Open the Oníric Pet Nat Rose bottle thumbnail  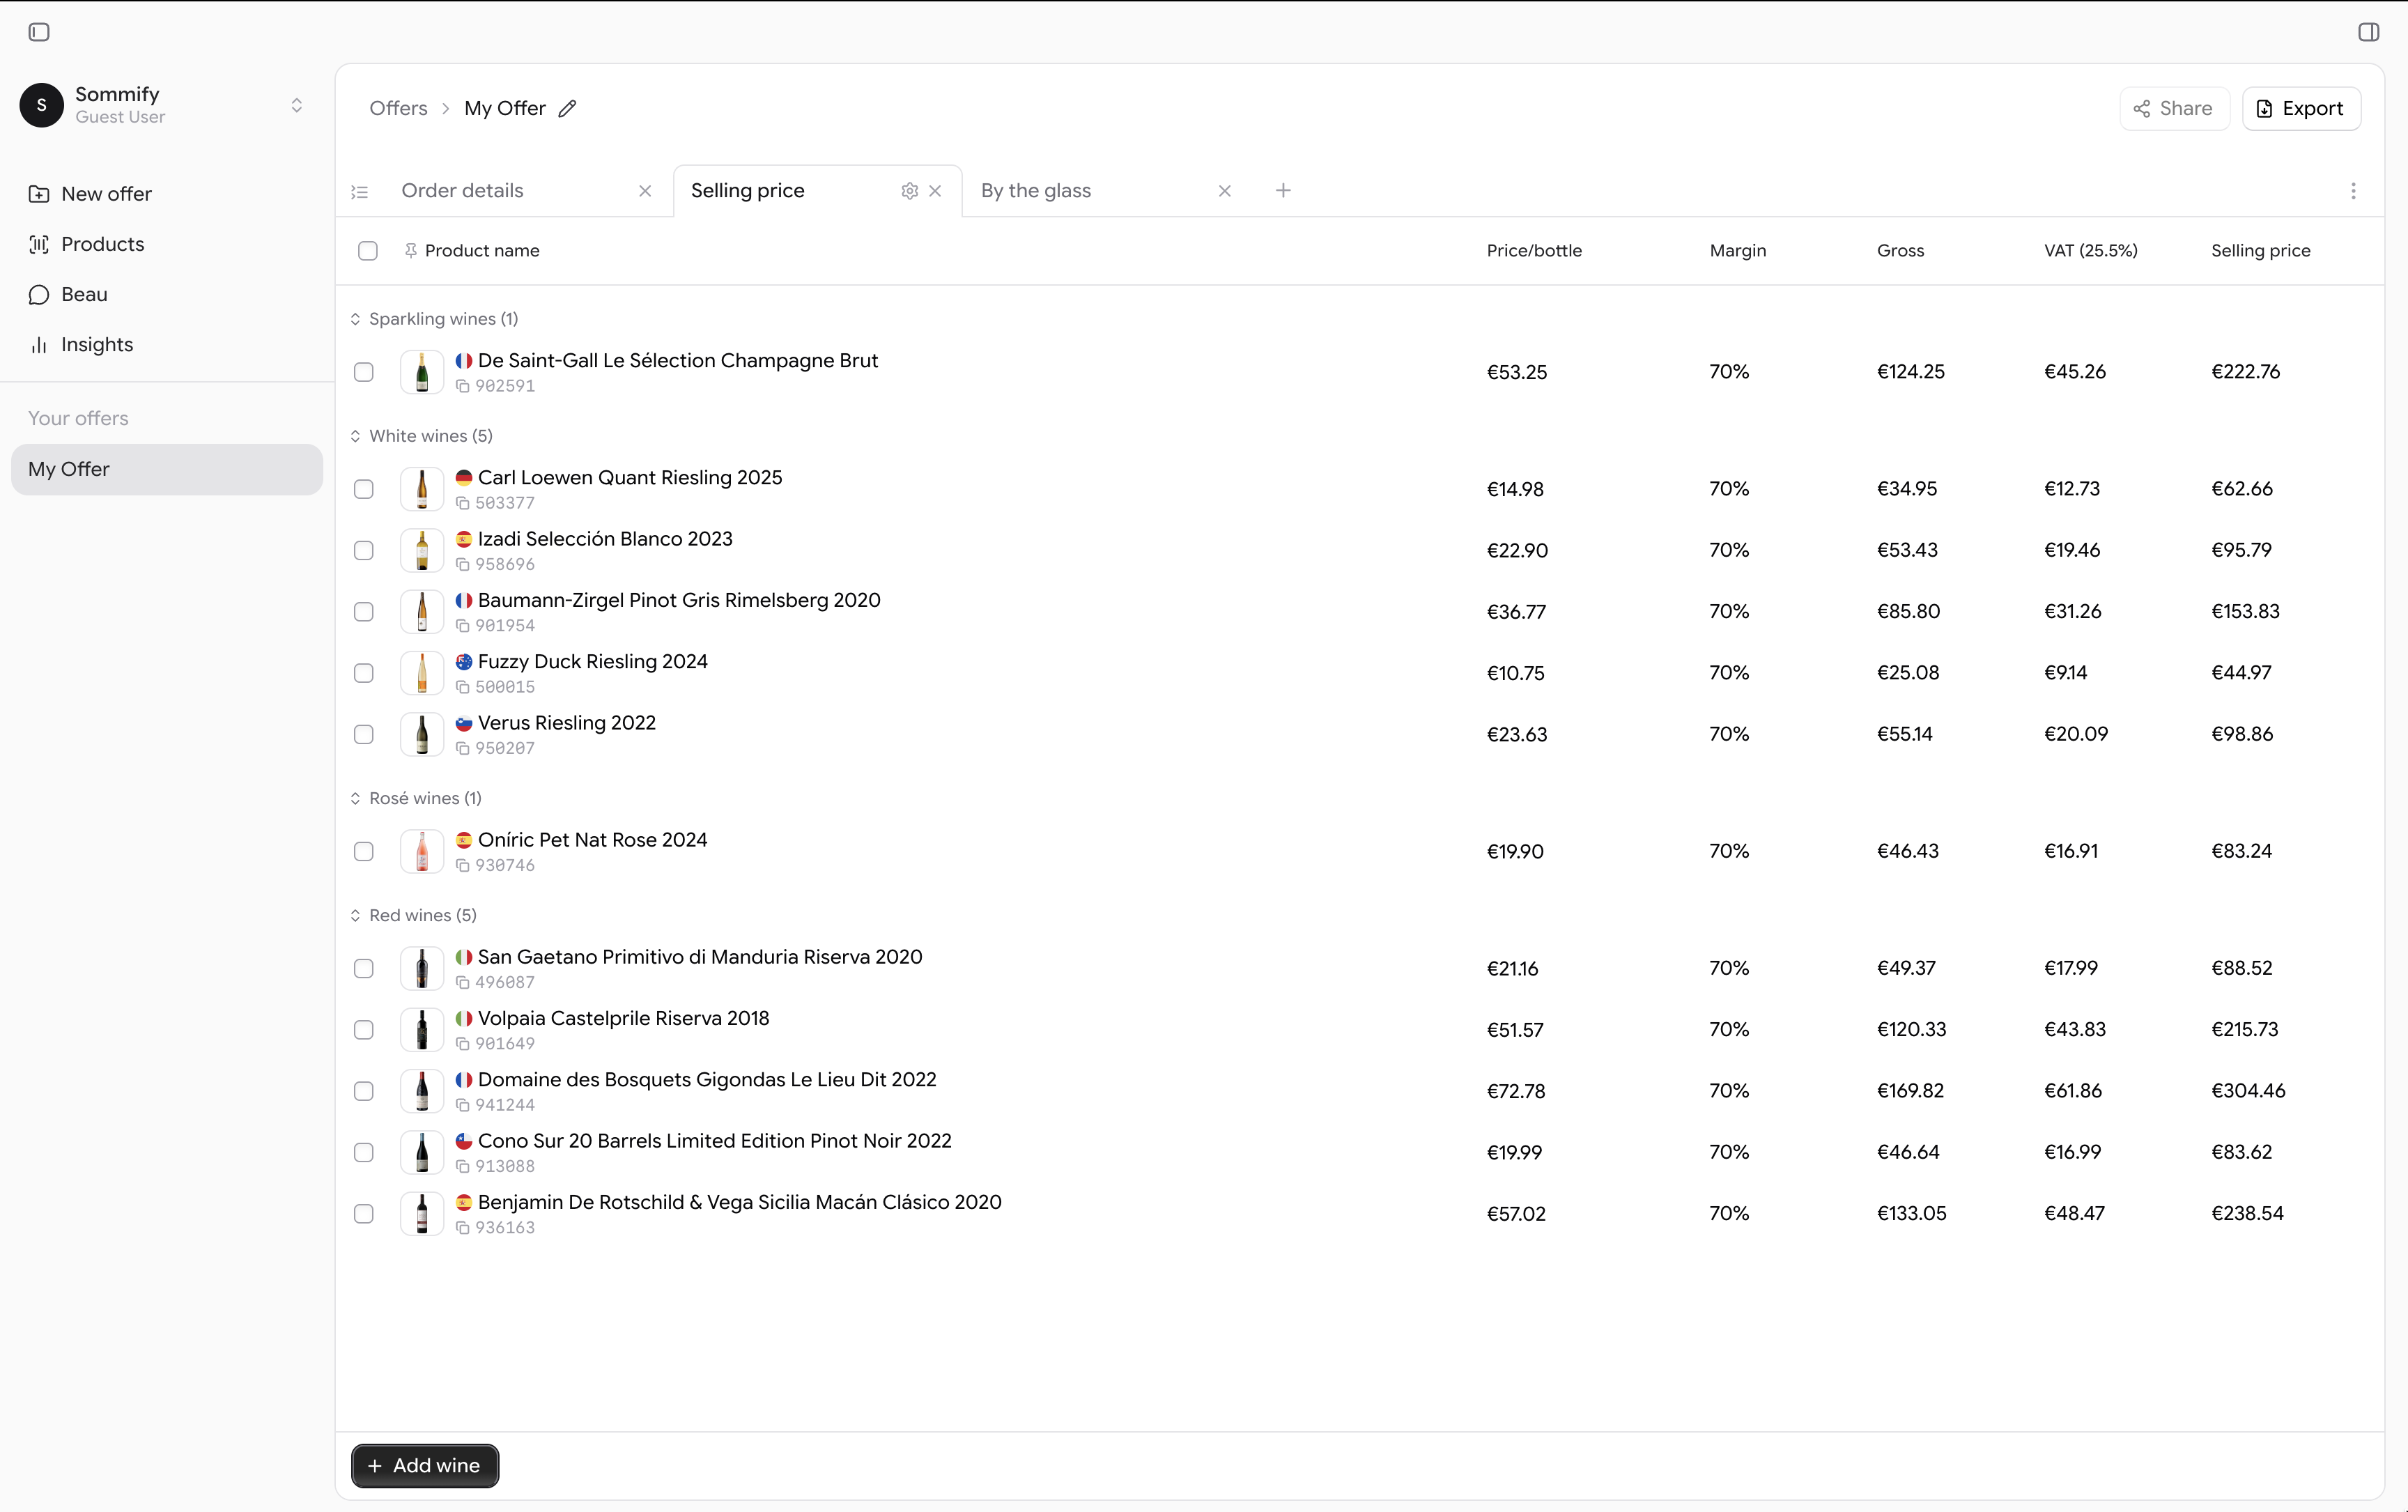(422, 852)
